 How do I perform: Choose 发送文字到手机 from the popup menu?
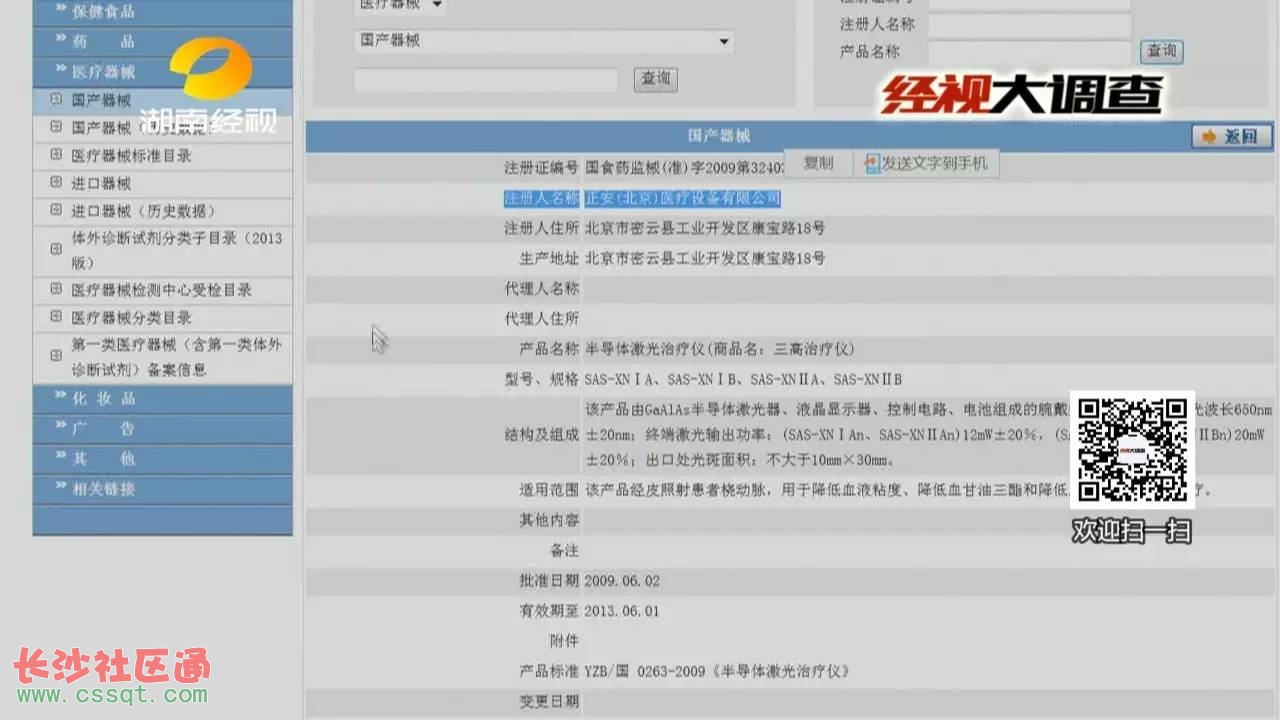pyautogui.click(x=926, y=163)
